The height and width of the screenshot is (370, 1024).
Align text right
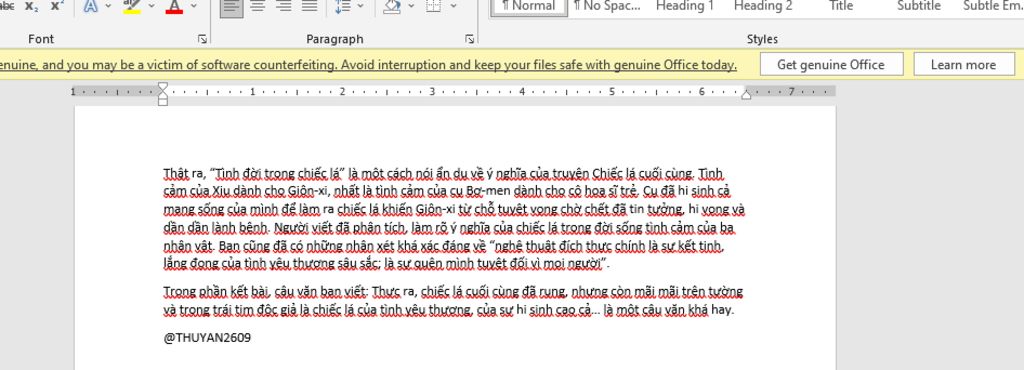[283, 7]
